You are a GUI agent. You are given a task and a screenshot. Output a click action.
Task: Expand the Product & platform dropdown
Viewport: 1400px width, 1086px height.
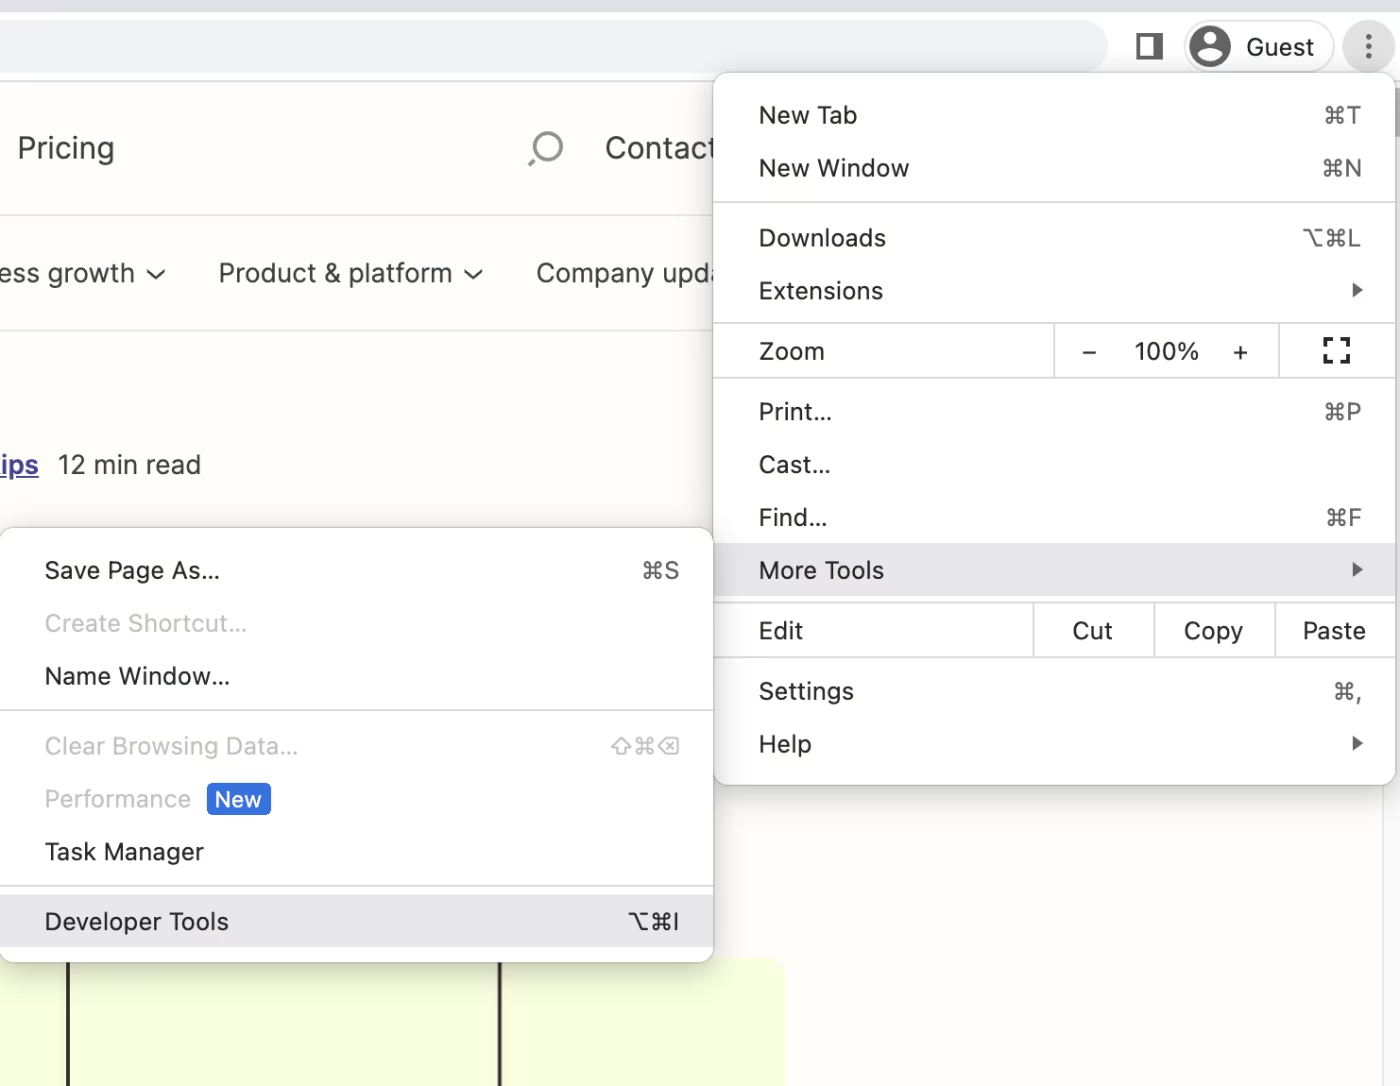(x=349, y=272)
